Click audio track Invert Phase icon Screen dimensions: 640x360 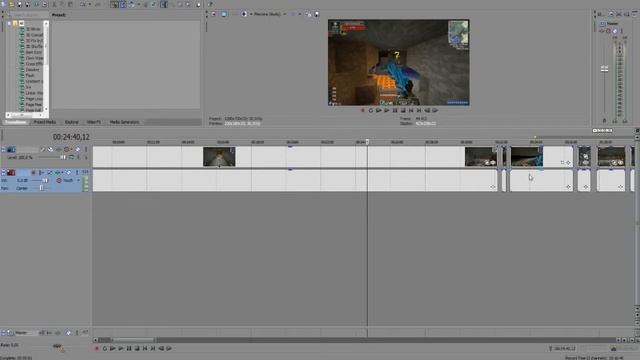click(x=41, y=173)
